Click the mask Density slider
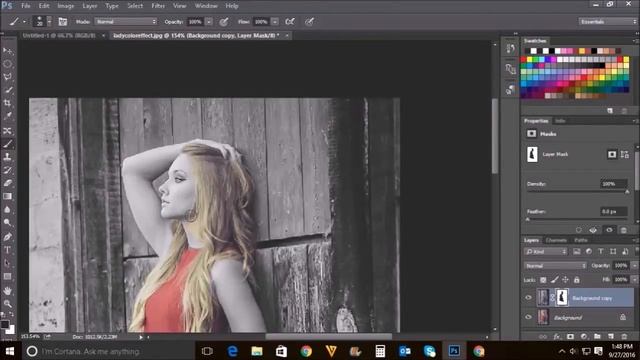Image resolution: width=640 pixels, height=360 pixels. [577, 191]
